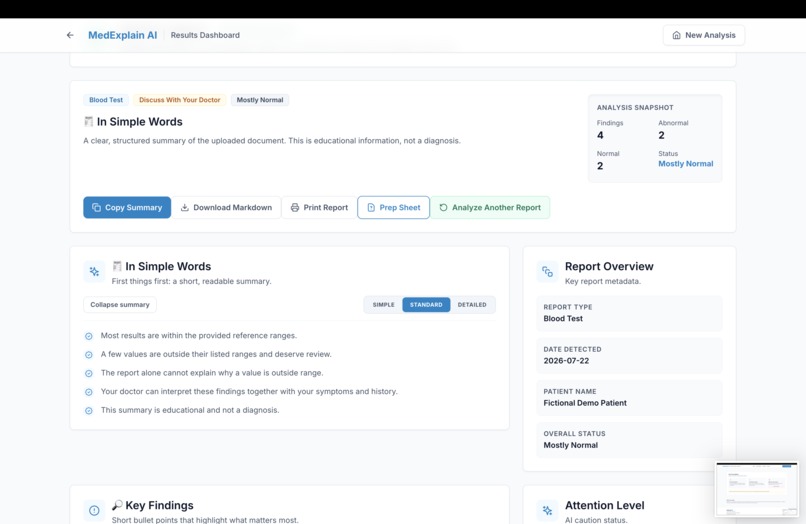Click the link icon beside Report Overview
Screen dimensions: 806x524
(x=547, y=271)
